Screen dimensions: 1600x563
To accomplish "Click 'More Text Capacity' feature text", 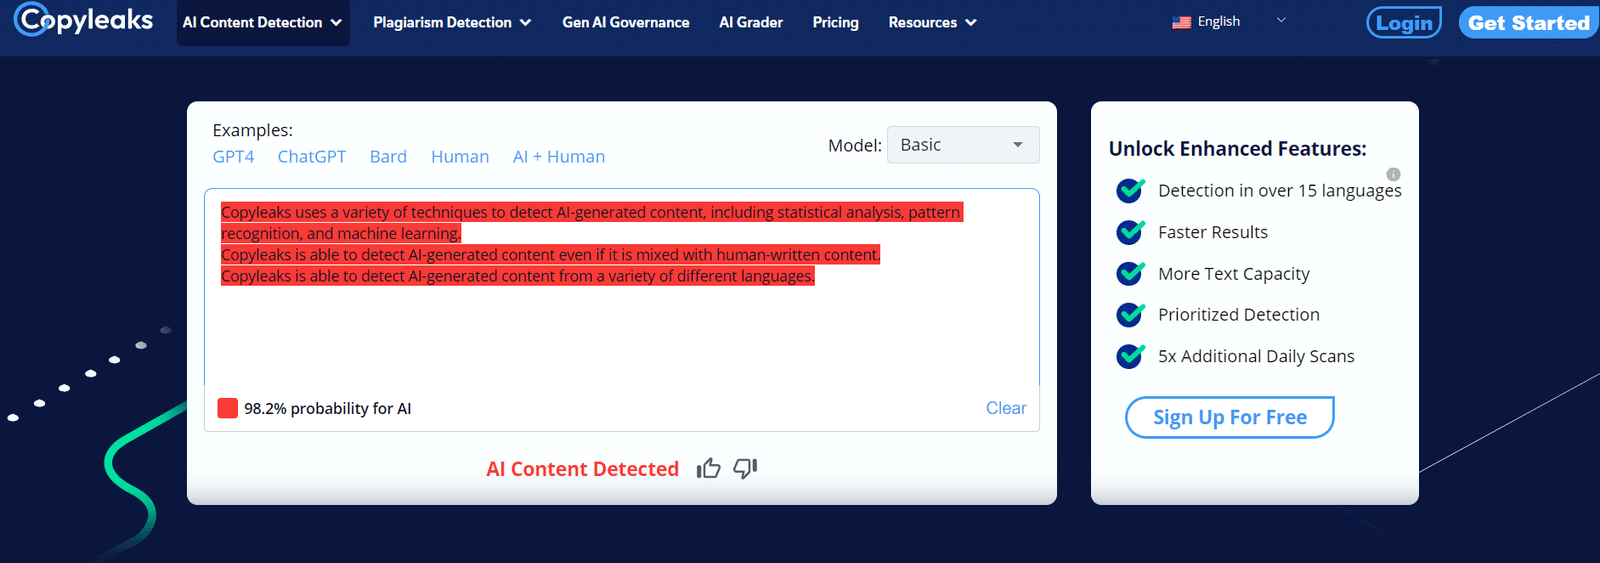I will pyautogui.click(x=1234, y=273).
